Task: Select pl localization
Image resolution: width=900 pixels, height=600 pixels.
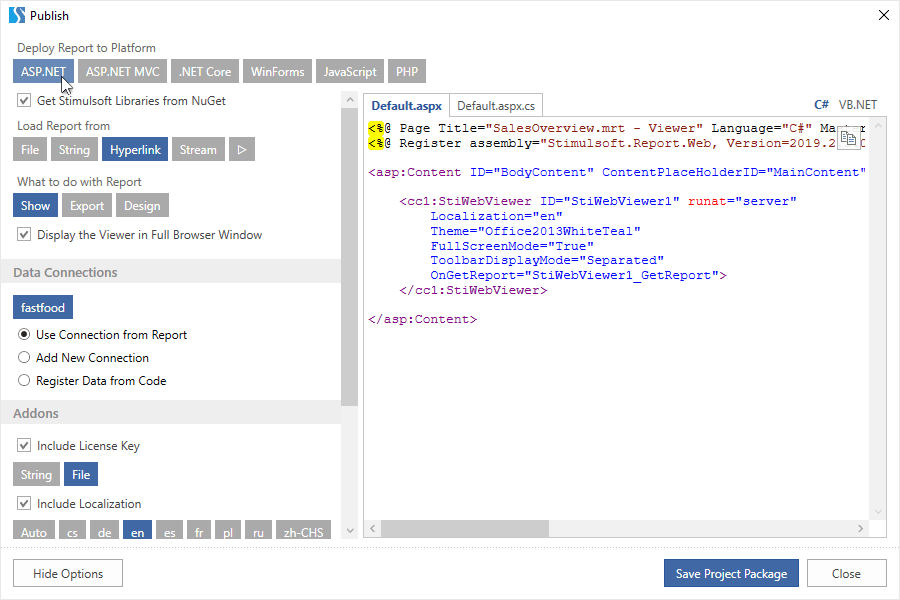Action: 228,531
